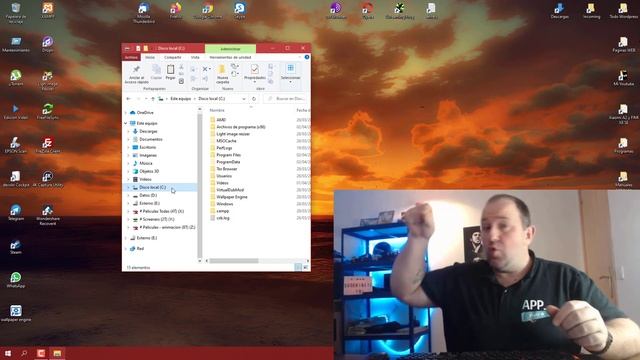Open FileZilla Client desktop icon
Image resolution: width=640 pixels, height=360 pixels.
(47, 145)
